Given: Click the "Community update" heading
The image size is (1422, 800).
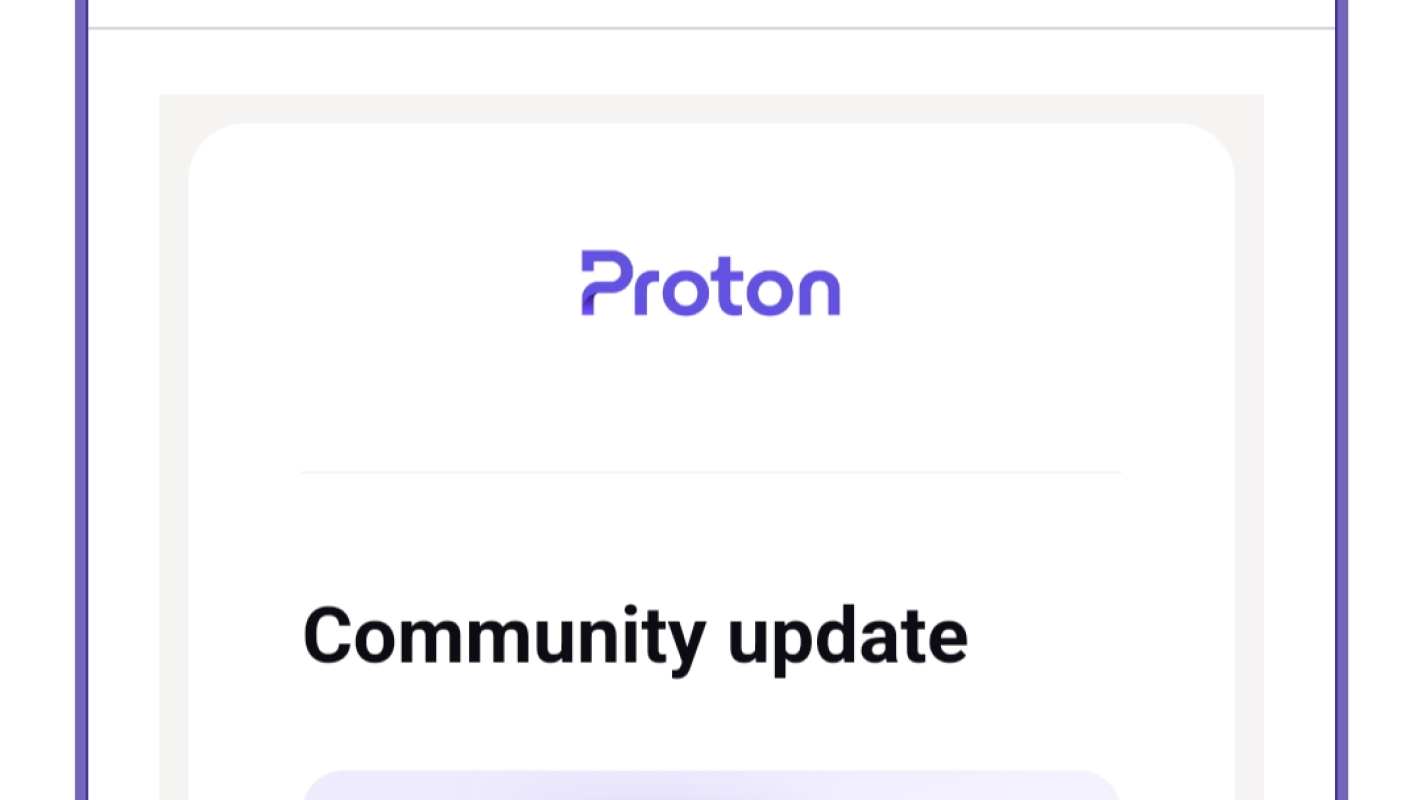Looking at the screenshot, I should tap(635, 636).
